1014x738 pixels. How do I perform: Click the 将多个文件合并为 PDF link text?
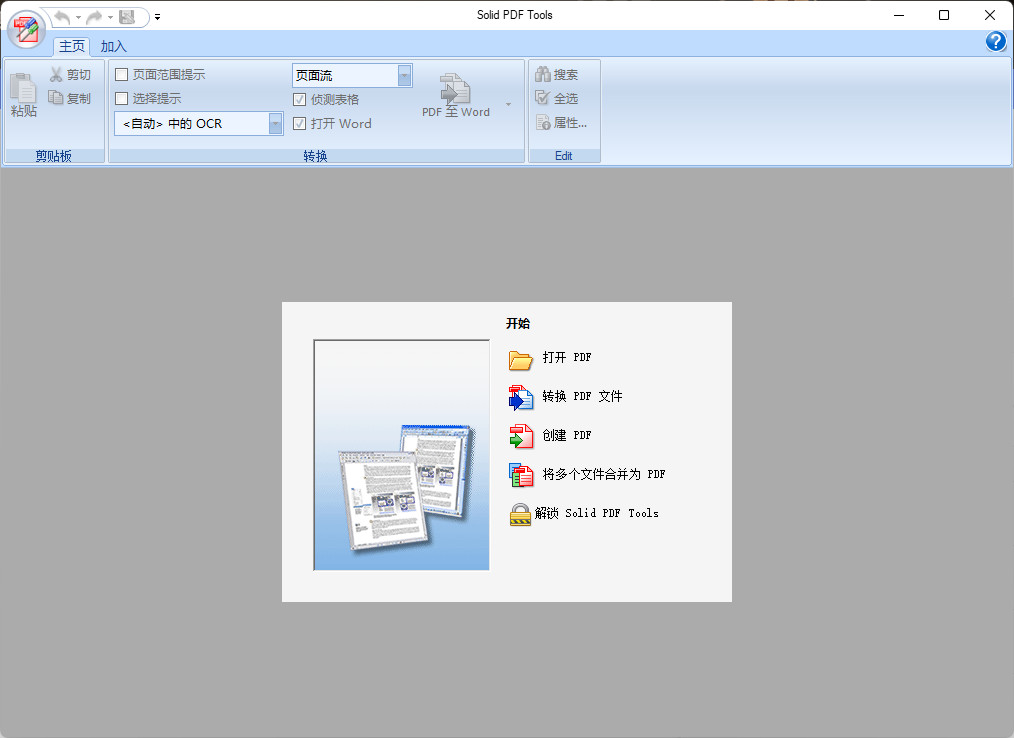pyautogui.click(x=603, y=474)
